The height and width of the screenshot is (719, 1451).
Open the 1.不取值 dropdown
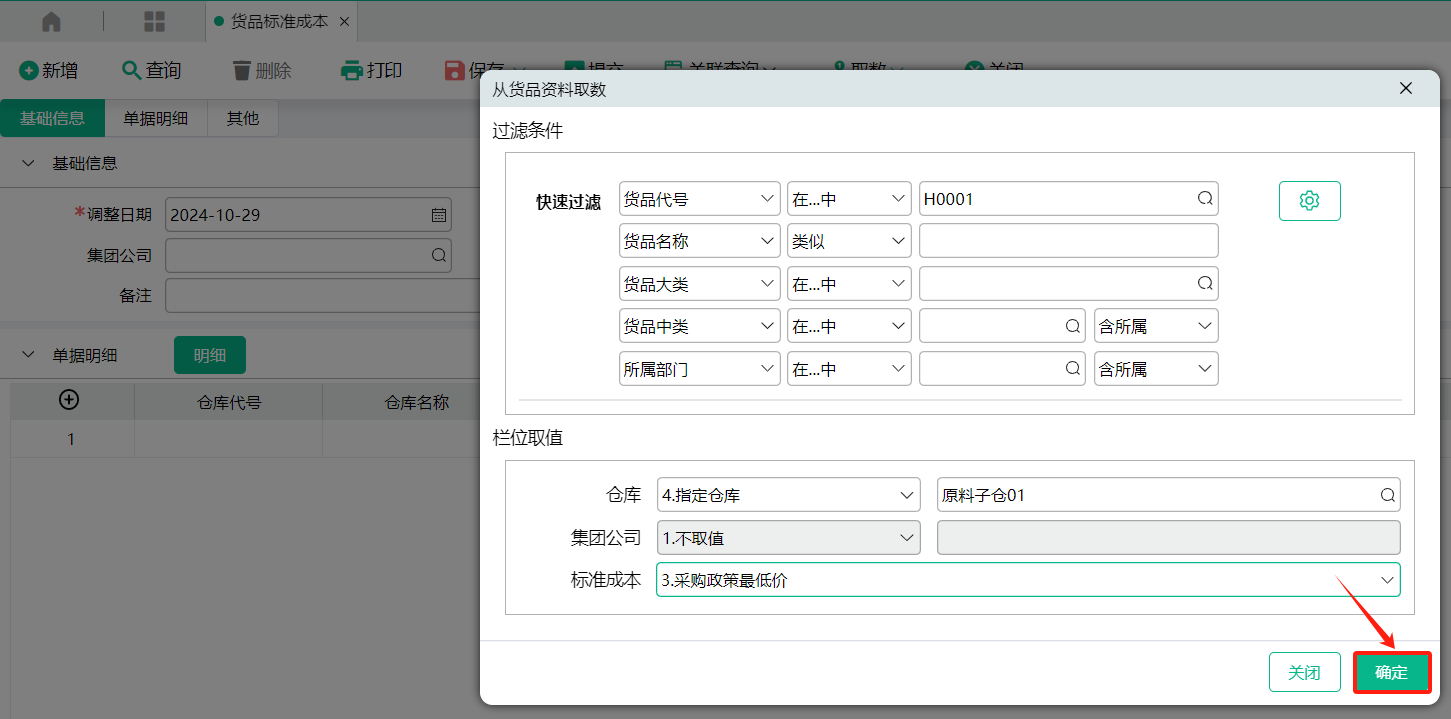click(x=788, y=537)
